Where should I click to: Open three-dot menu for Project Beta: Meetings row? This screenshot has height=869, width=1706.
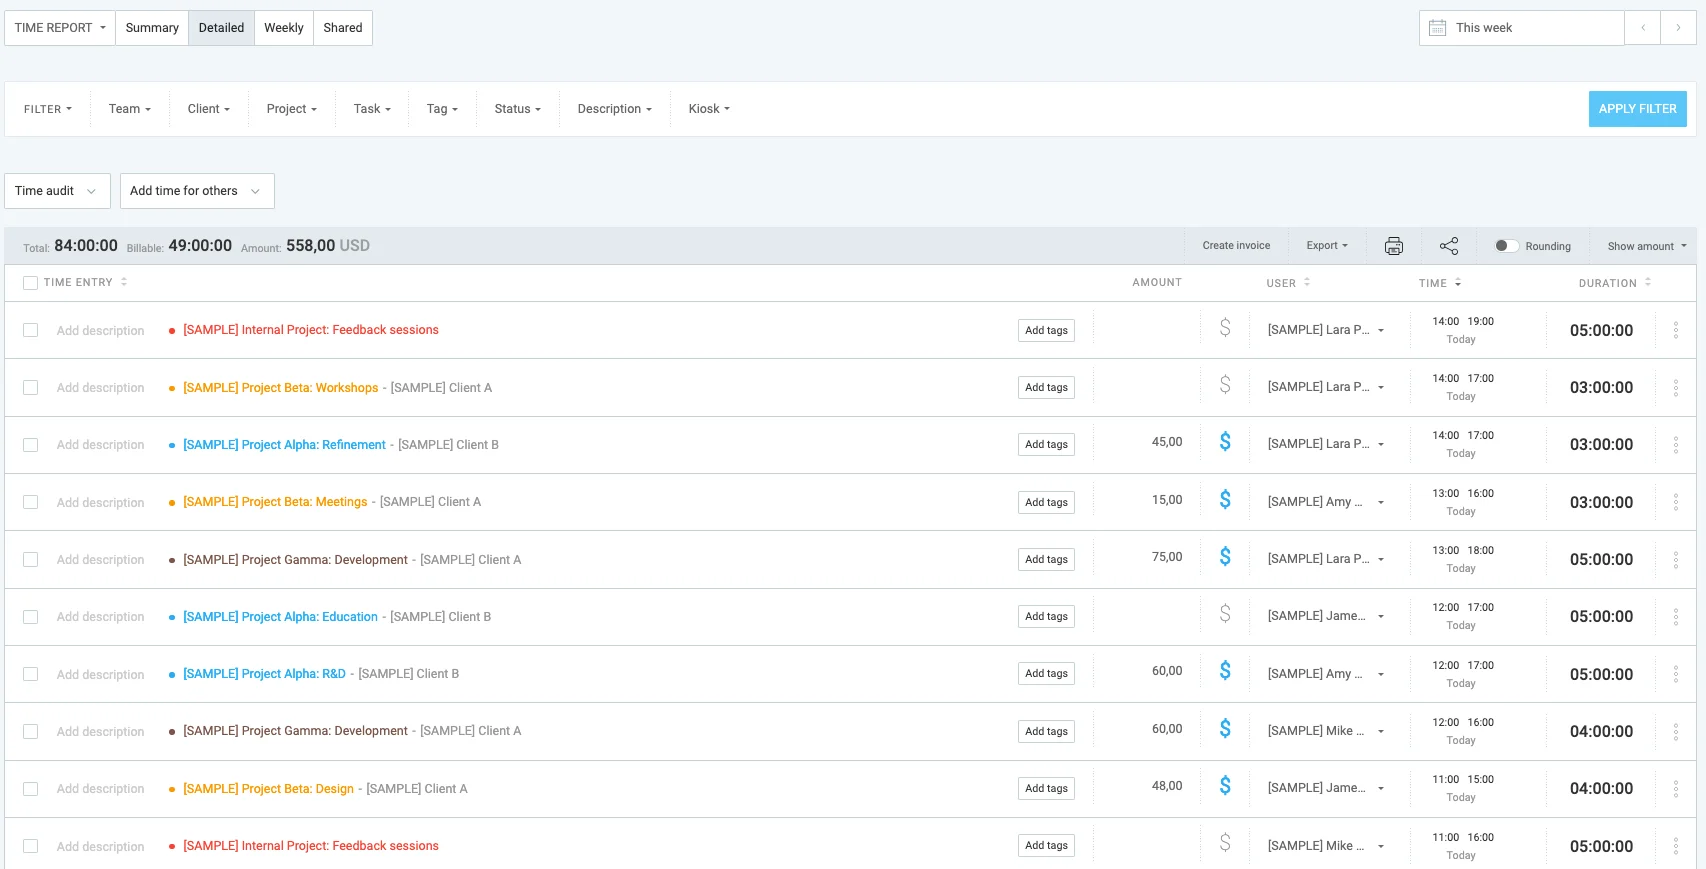pos(1676,502)
